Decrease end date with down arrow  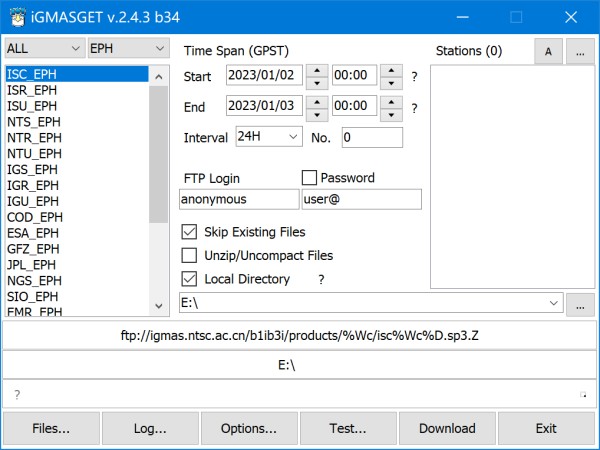coord(316,113)
